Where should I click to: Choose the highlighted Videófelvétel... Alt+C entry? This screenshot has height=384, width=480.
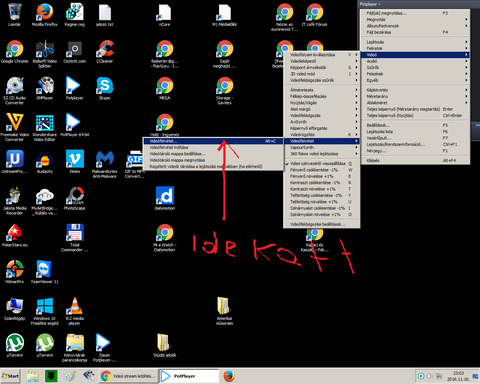pos(213,141)
